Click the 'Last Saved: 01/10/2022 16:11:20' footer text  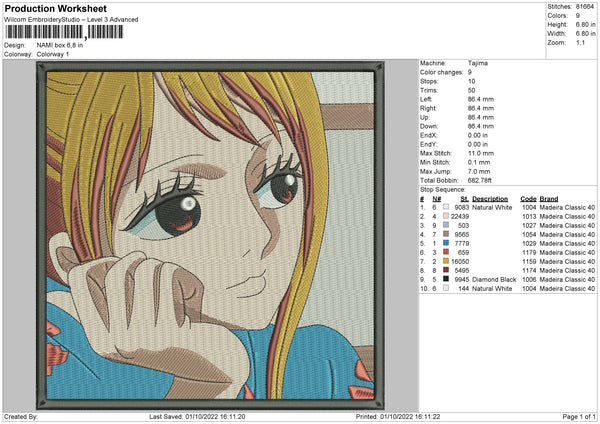click(197, 416)
